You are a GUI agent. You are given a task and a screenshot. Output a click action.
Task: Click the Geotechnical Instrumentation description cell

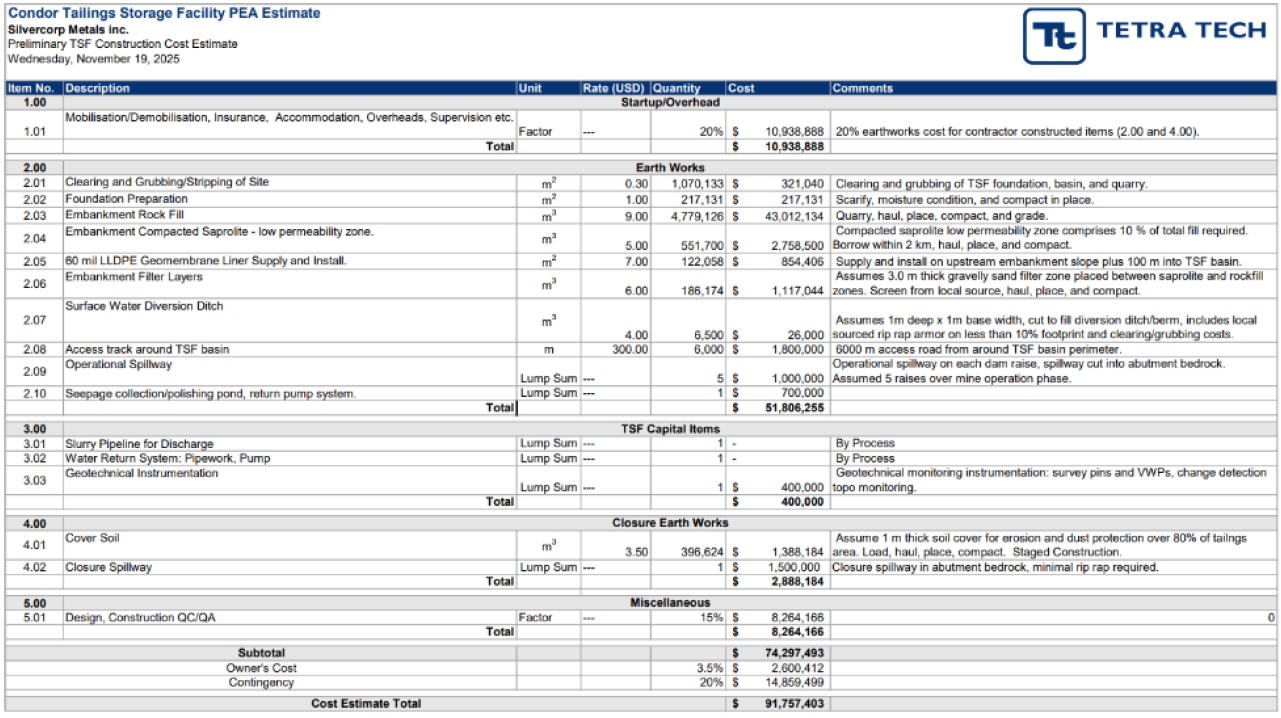[141, 473]
